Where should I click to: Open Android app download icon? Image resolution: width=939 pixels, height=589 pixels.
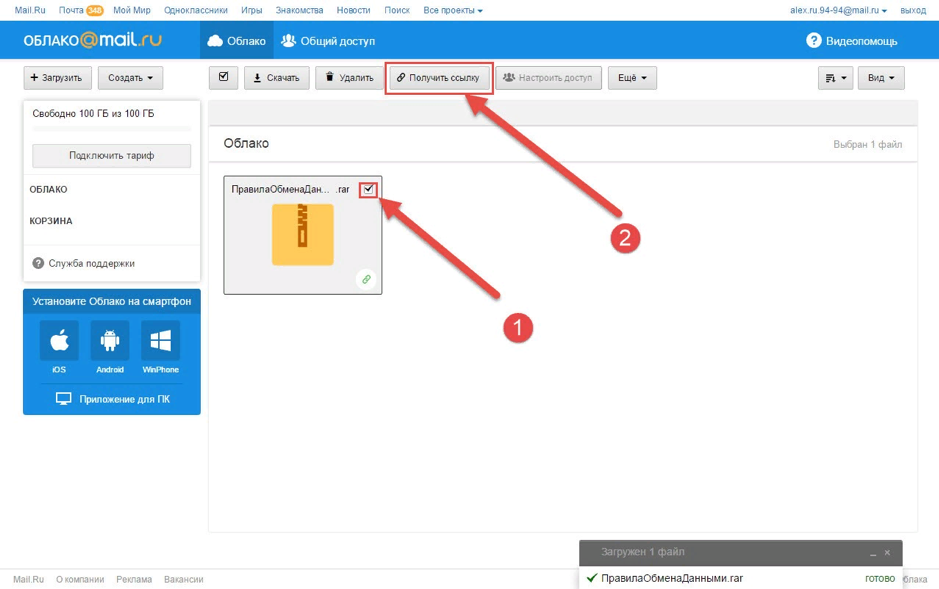click(110, 340)
